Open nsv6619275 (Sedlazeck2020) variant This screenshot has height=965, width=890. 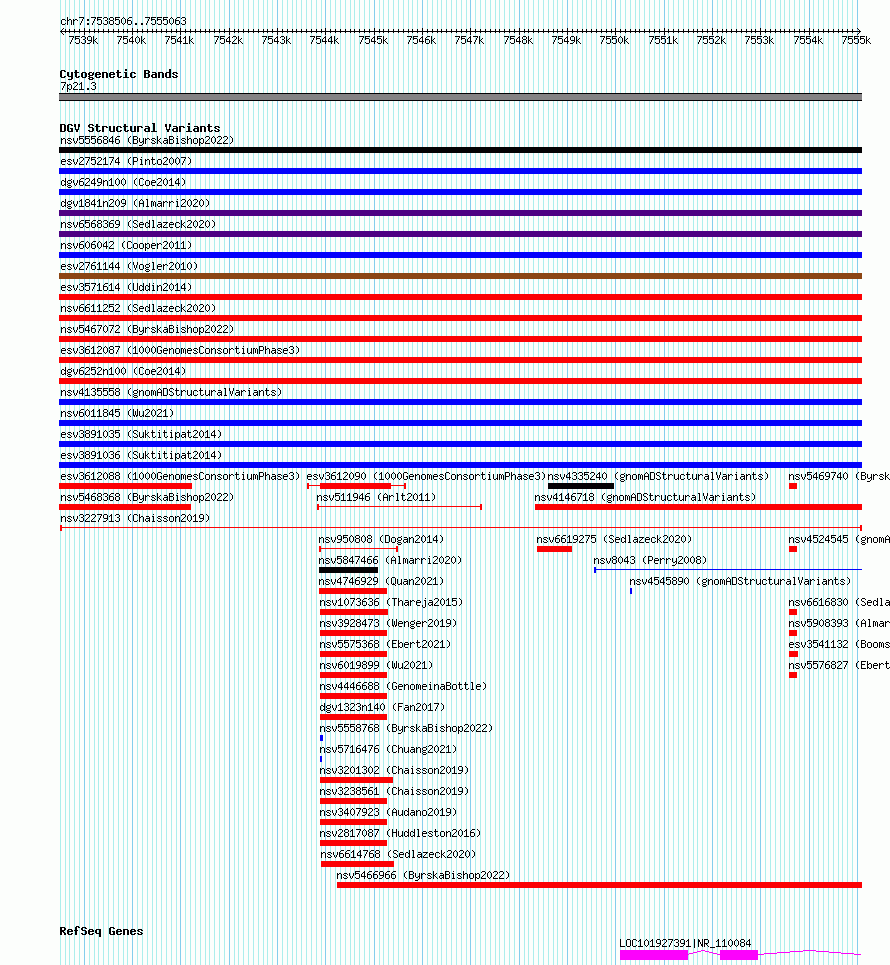pos(554,549)
